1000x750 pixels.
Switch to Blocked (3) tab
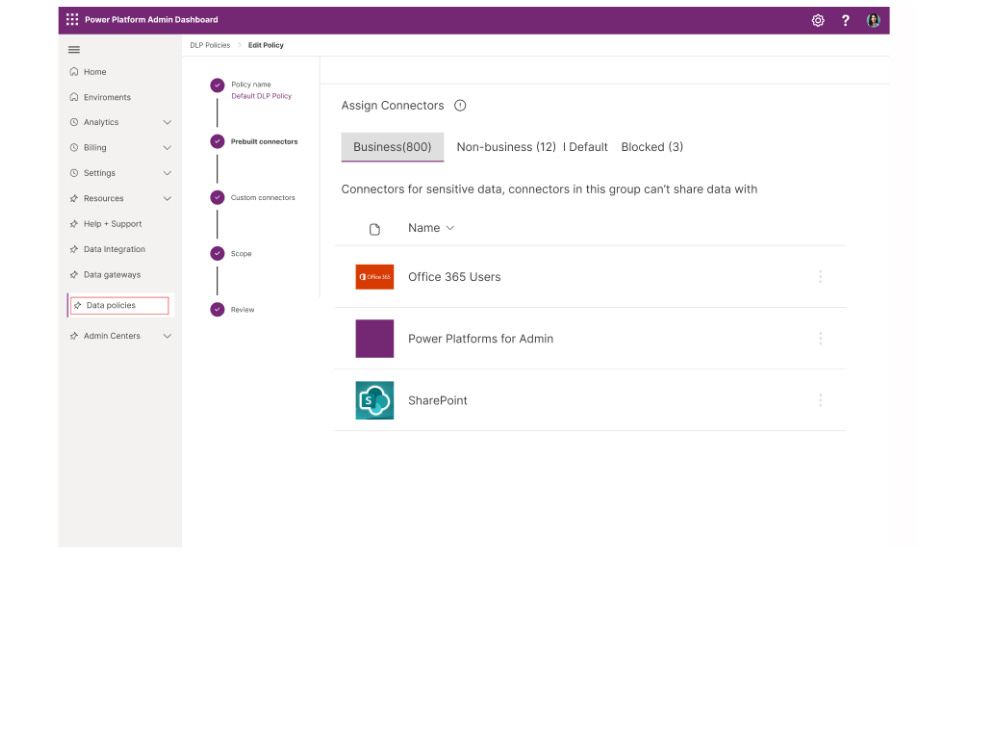[652, 147]
